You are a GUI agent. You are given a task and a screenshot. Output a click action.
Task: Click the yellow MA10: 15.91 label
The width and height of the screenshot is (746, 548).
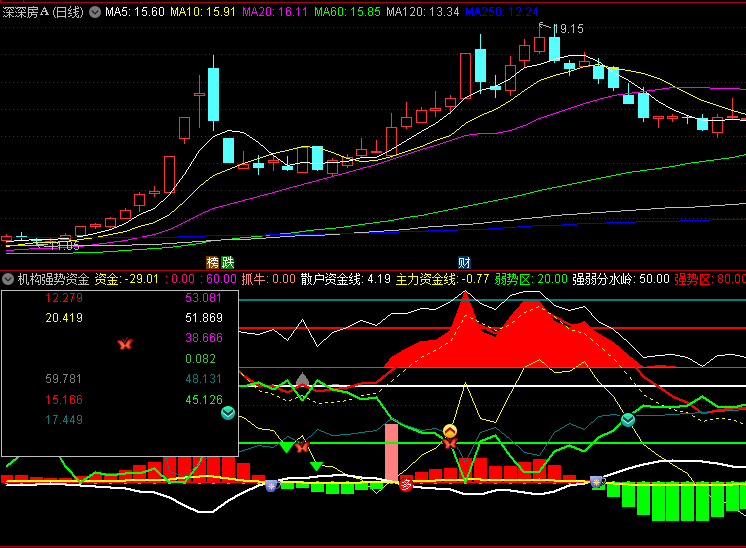(x=203, y=12)
